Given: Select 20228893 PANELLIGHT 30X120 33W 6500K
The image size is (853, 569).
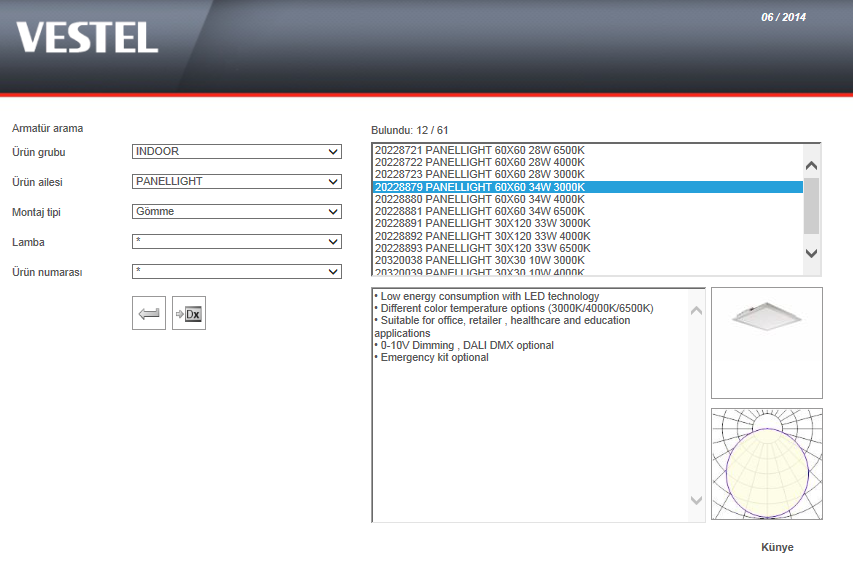Looking at the screenshot, I should (588, 248).
